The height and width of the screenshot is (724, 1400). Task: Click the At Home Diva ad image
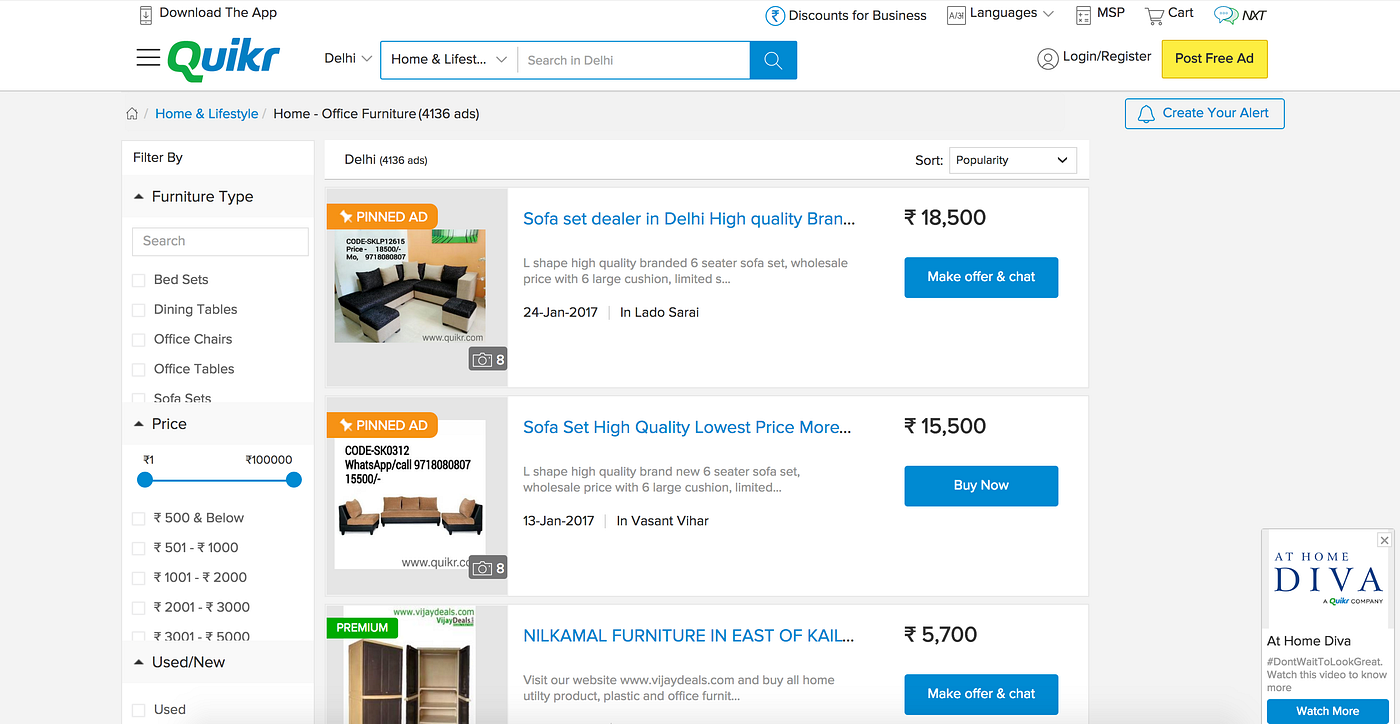[1328, 580]
